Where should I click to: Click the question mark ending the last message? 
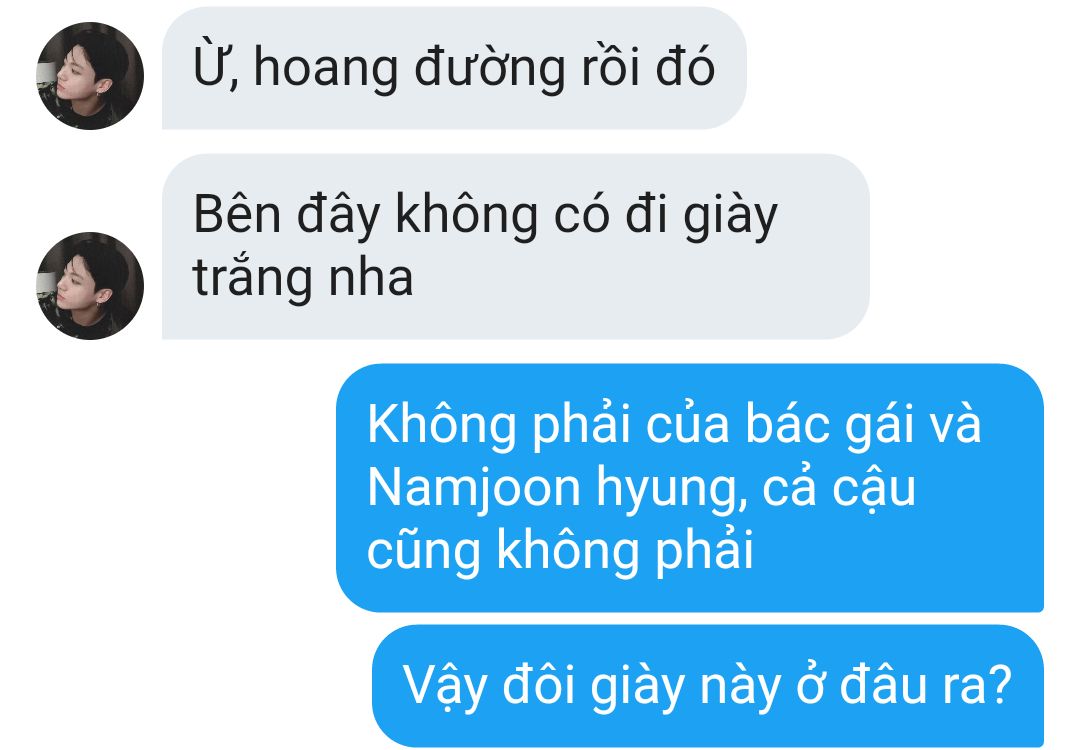[999, 684]
